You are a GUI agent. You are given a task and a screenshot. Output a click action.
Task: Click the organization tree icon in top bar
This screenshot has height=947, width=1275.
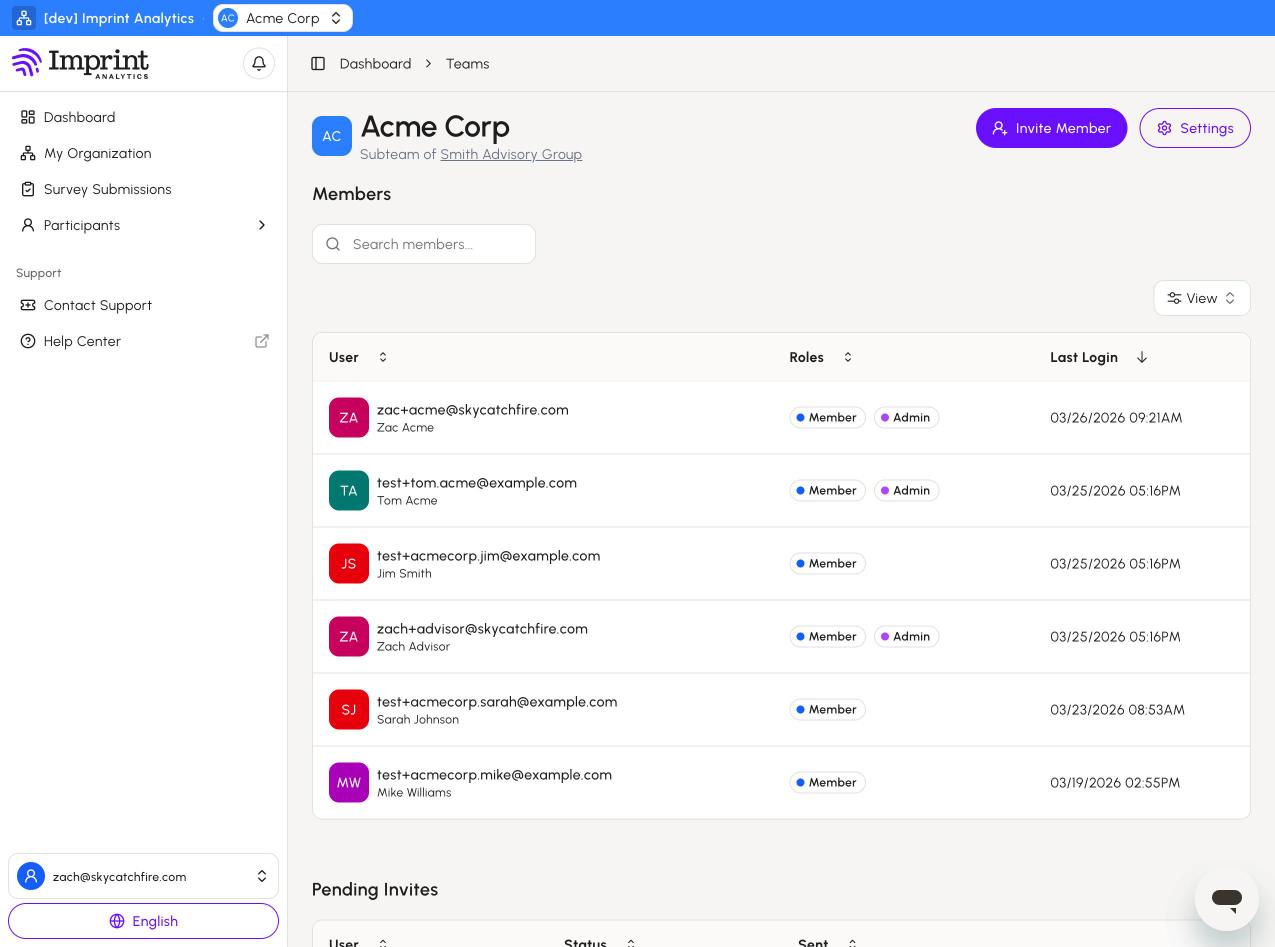pyautogui.click(x=24, y=18)
